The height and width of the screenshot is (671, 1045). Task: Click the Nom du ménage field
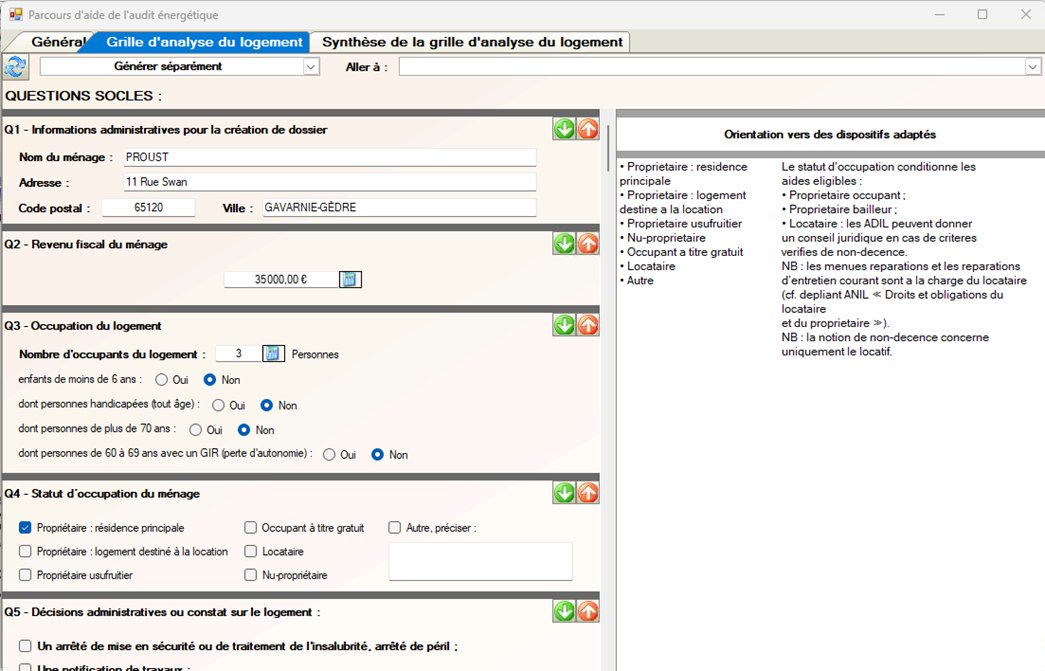[328, 158]
